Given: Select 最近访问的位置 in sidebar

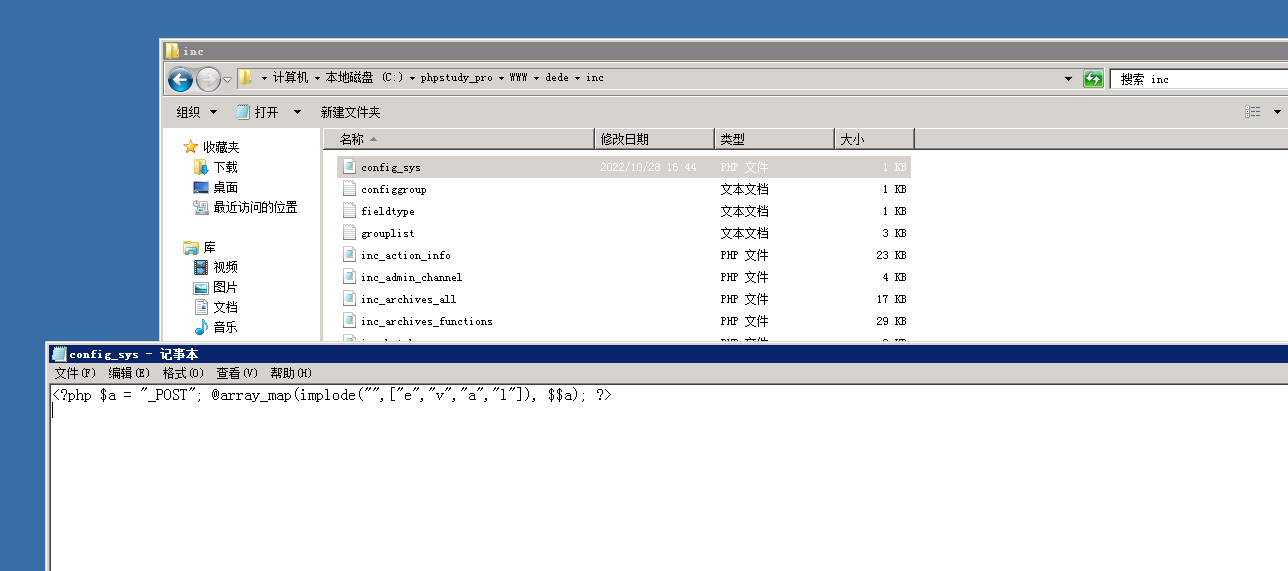Looking at the screenshot, I should tap(246, 207).
